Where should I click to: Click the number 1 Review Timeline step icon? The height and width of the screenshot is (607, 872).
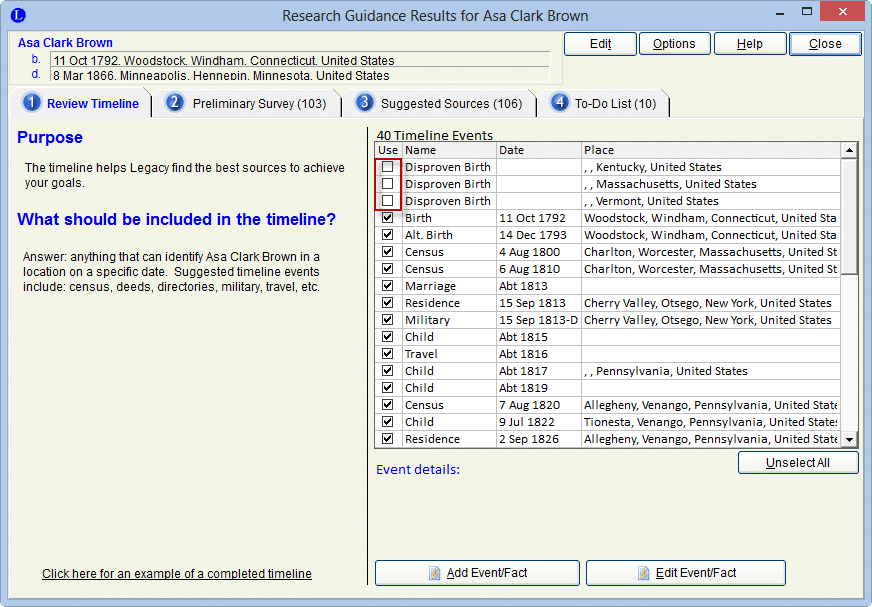coord(32,103)
